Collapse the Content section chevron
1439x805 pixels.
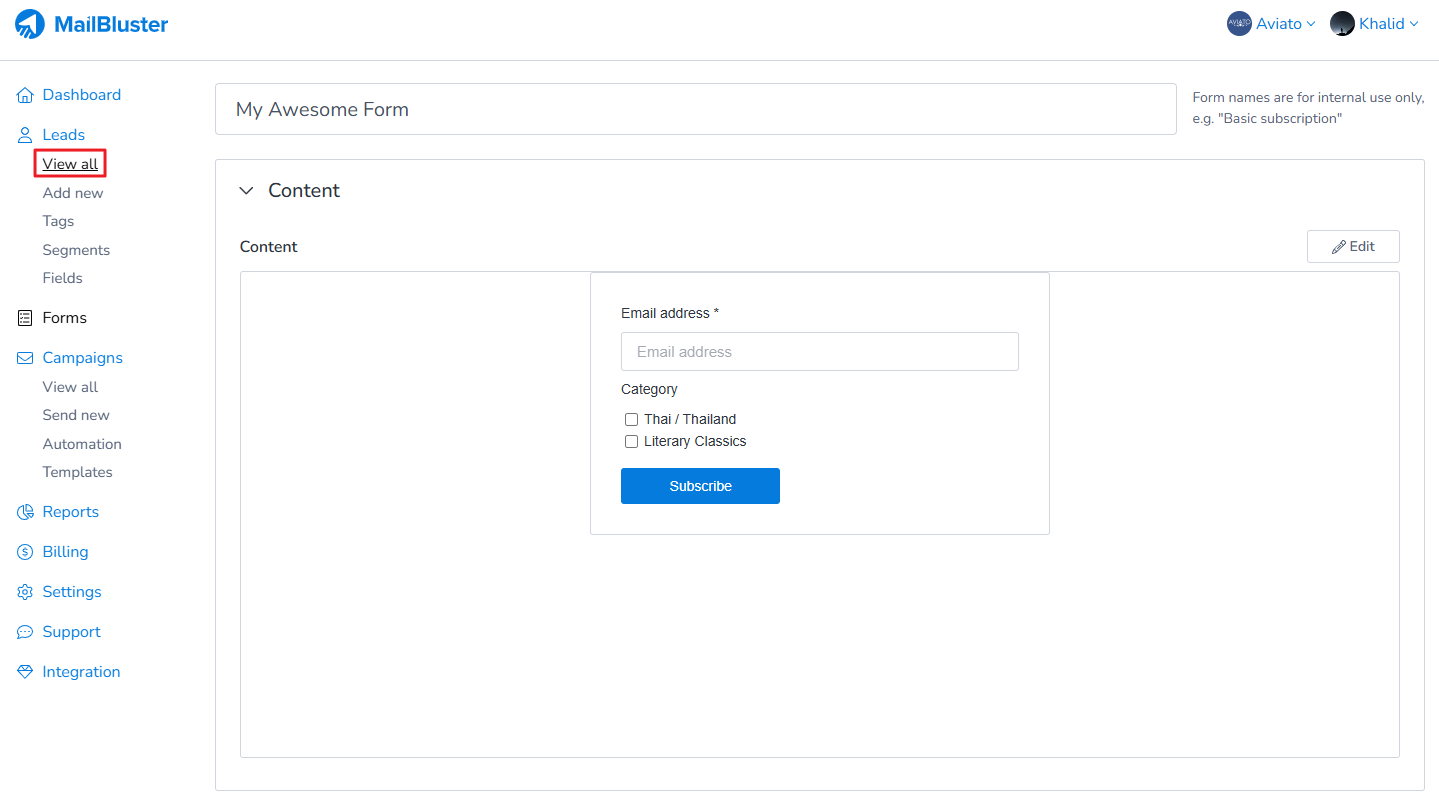click(x=246, y=191)
